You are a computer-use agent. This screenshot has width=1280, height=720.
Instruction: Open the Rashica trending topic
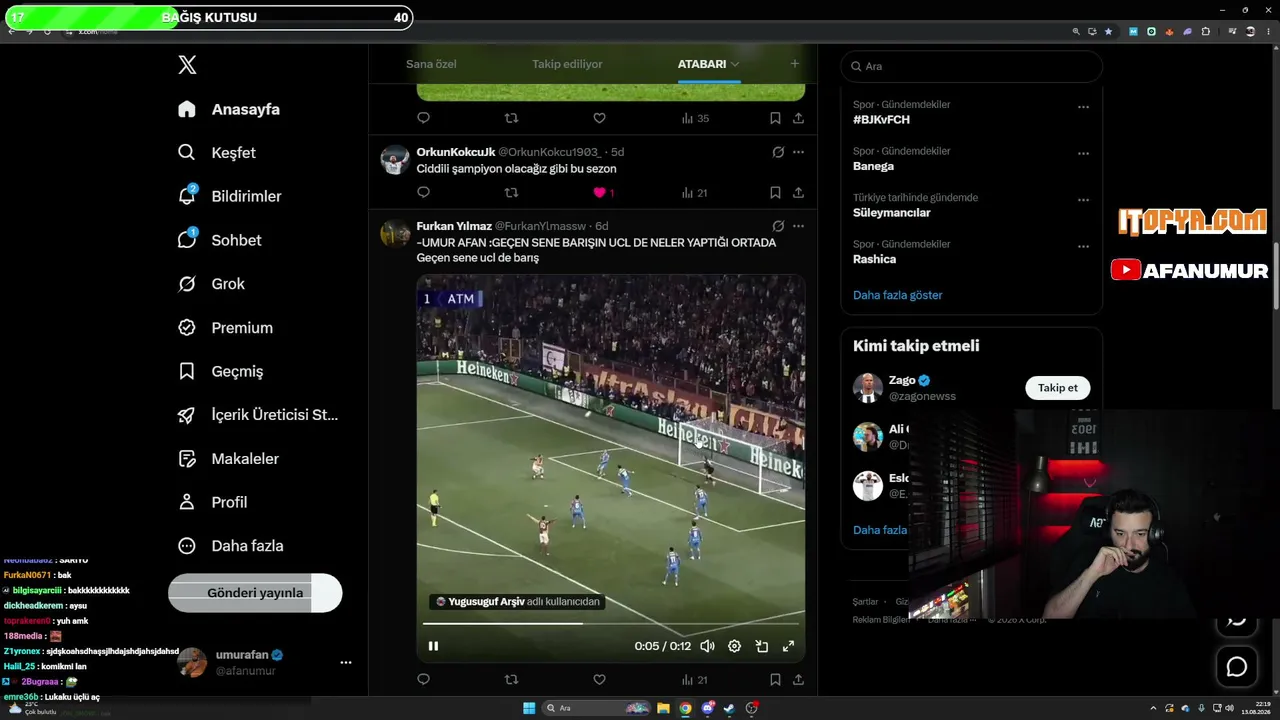(874, 259)
